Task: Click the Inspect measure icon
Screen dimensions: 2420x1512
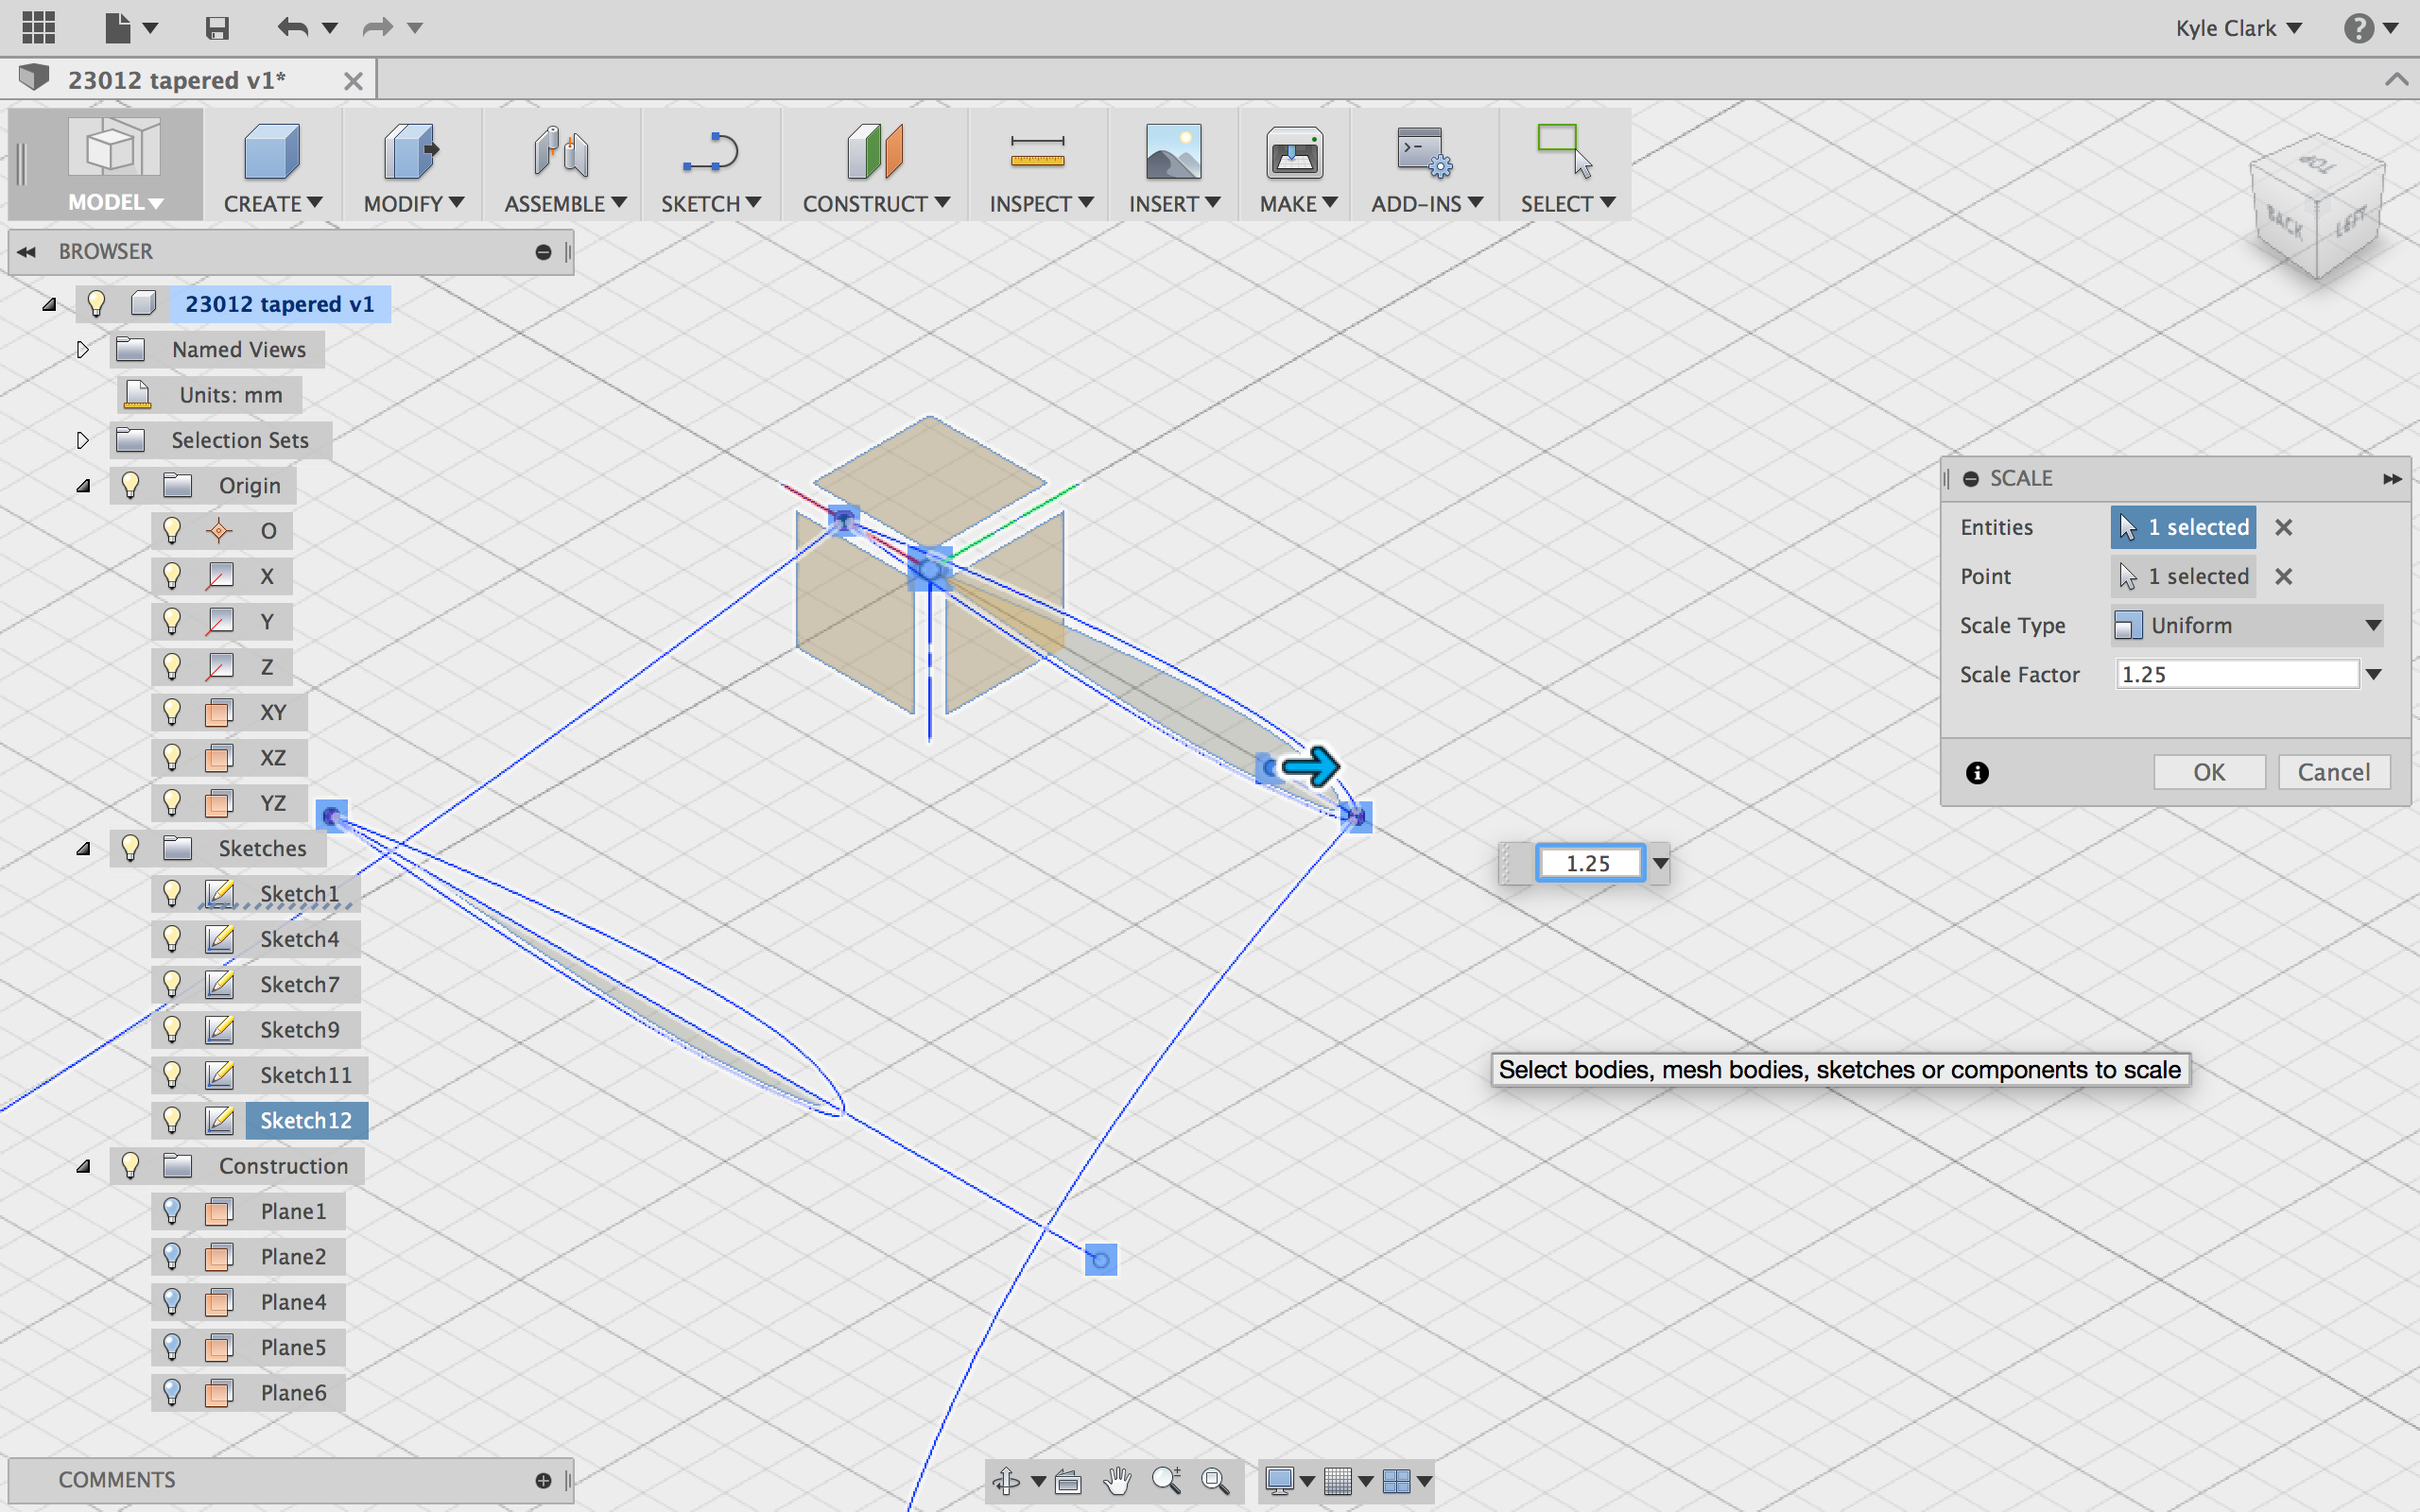Action: (x=1037, y=153)
